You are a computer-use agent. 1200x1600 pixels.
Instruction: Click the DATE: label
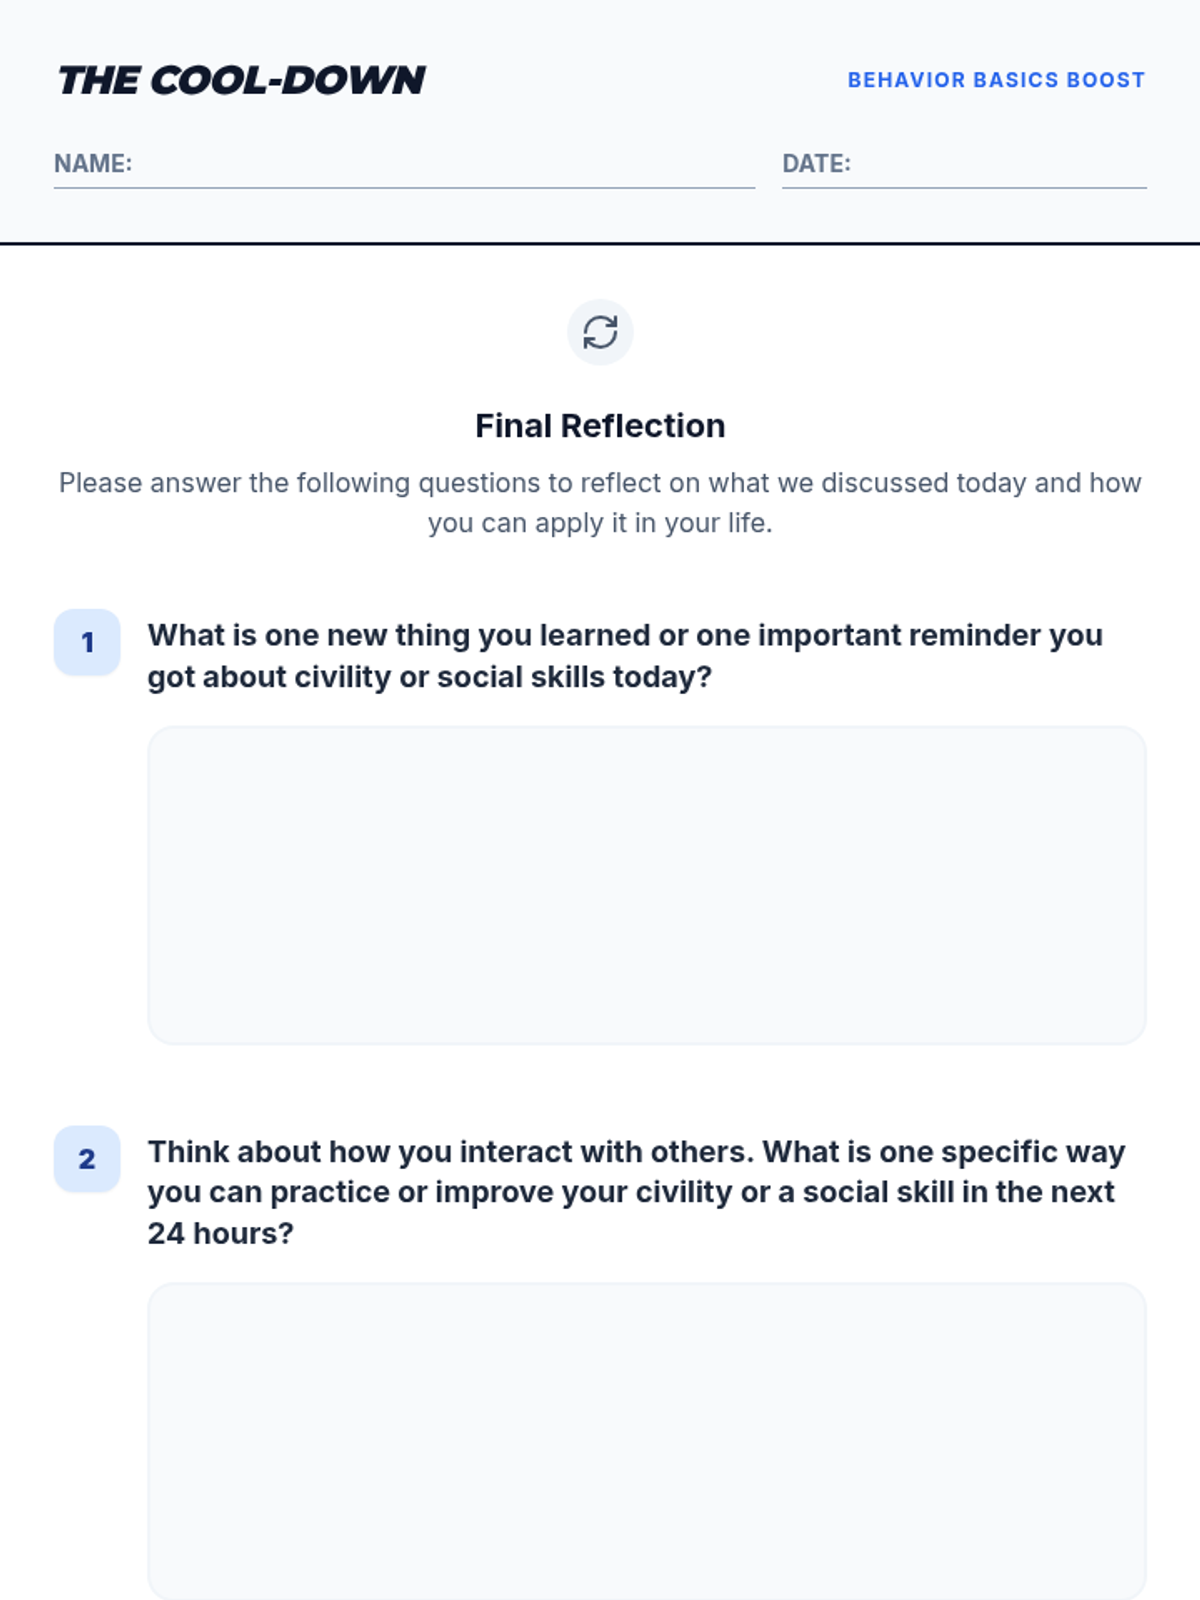[x=816, y=164]
